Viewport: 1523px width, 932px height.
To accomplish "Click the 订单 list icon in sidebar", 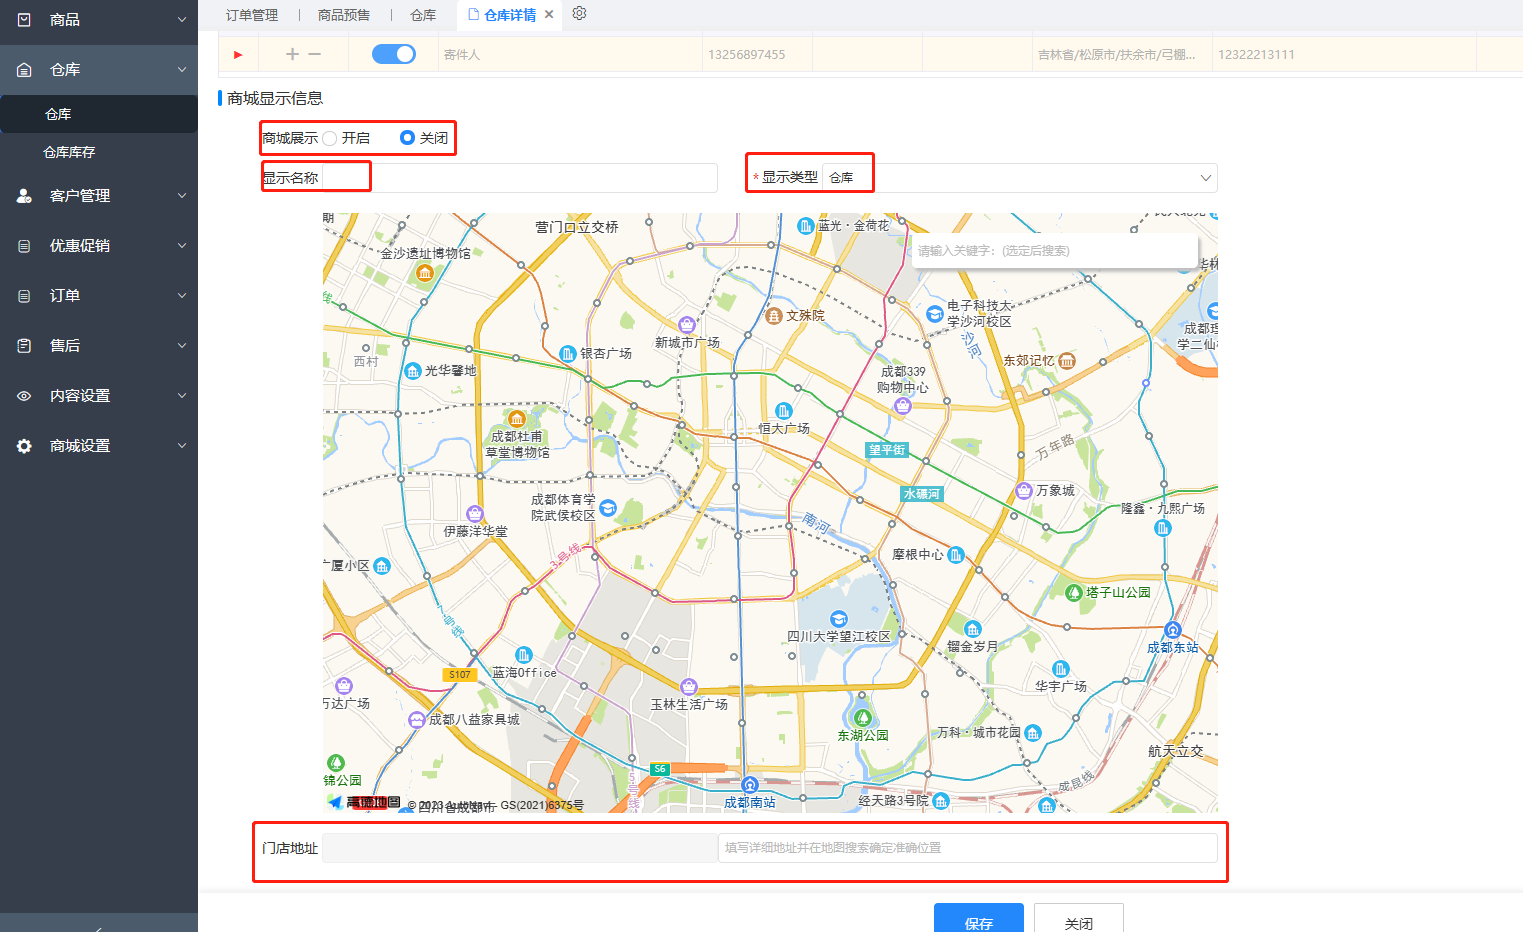I will click(24, 295).
